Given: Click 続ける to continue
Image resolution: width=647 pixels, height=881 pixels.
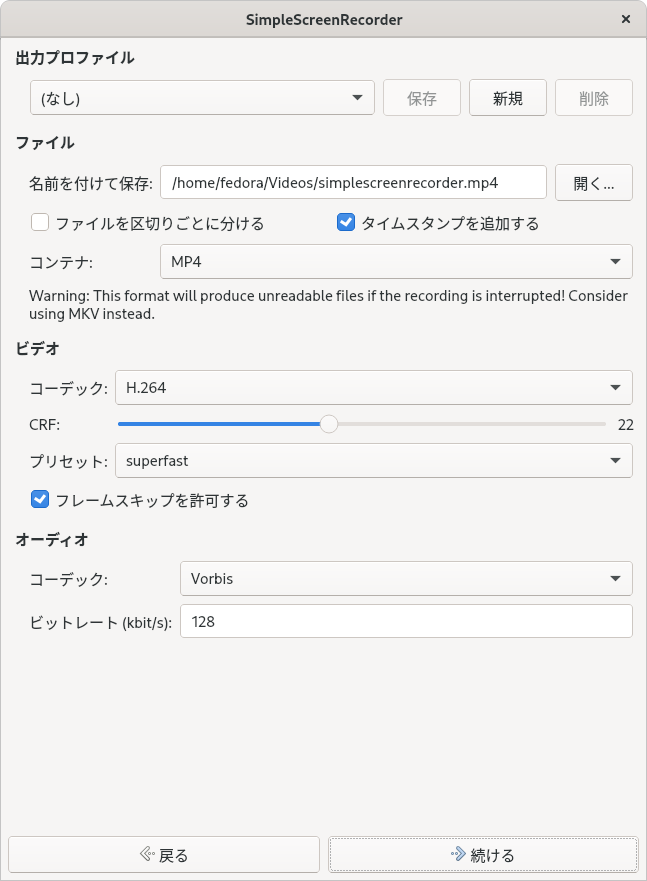Looking at the screenshot, I should [483, 855].
